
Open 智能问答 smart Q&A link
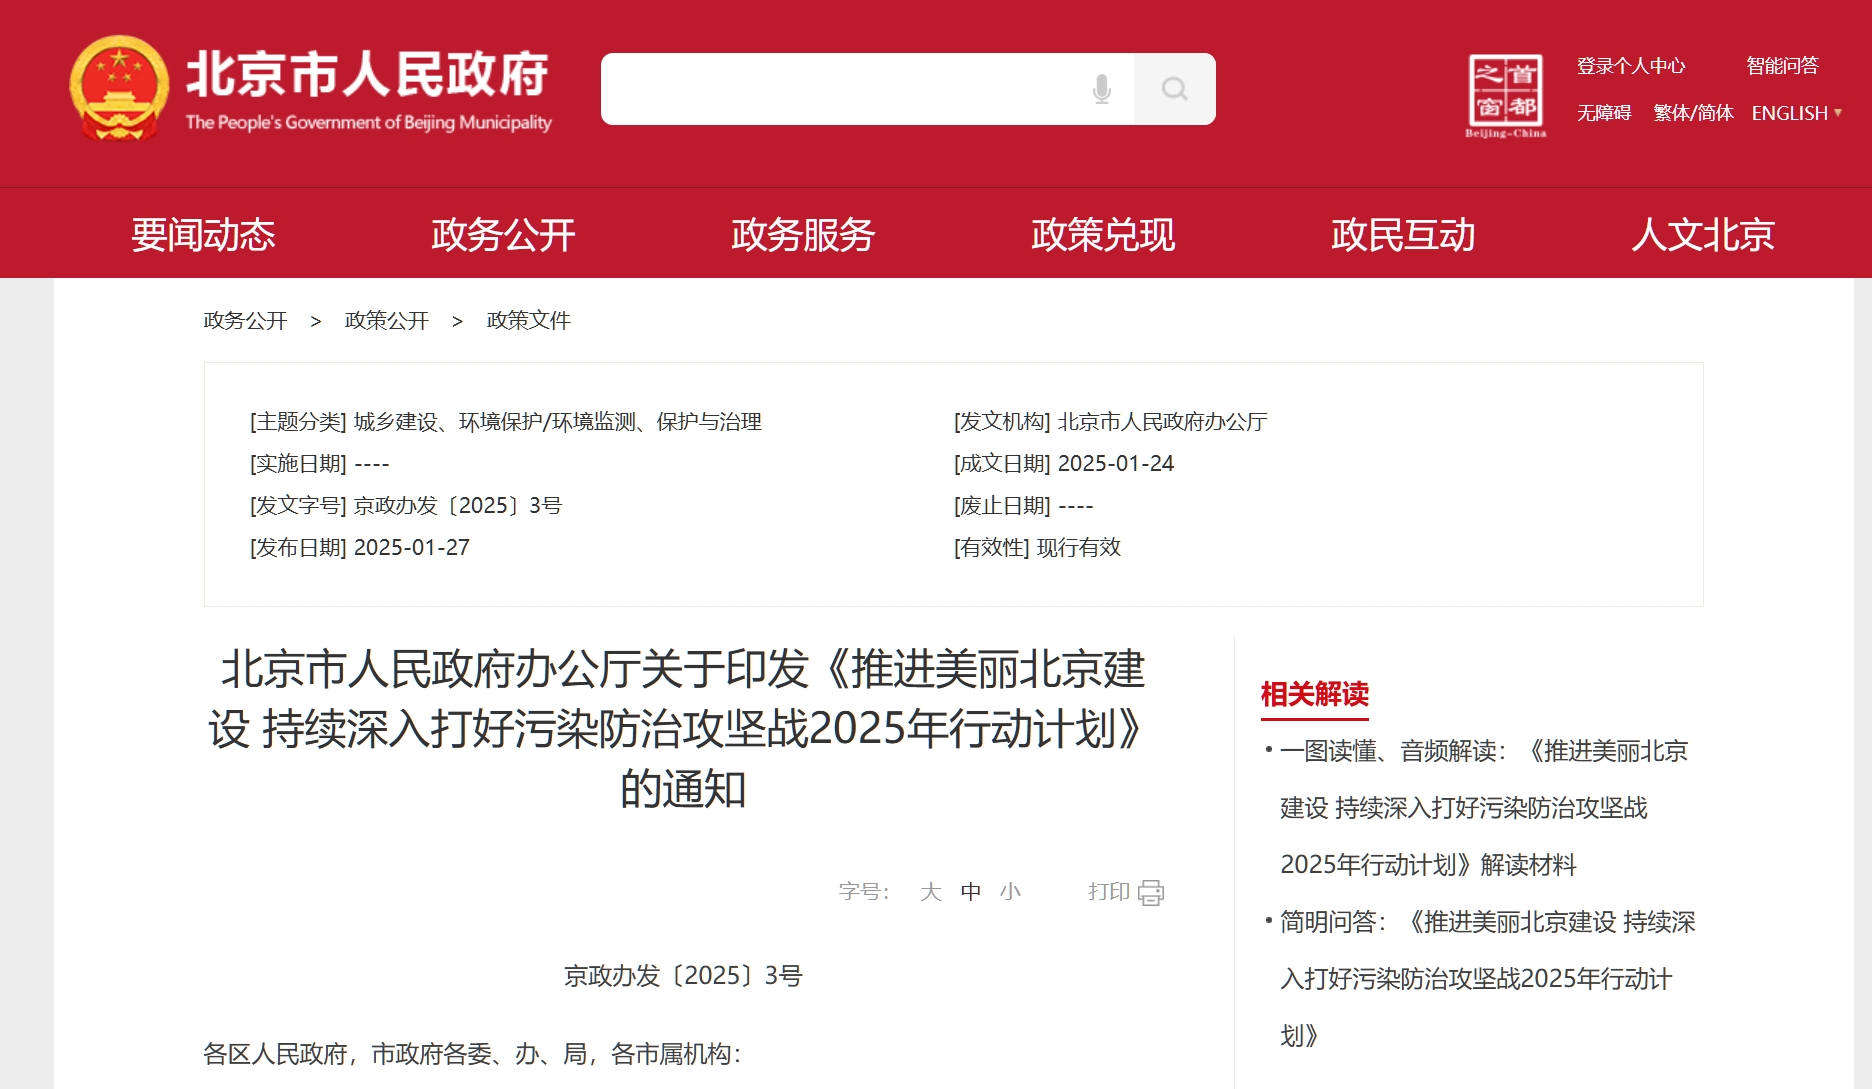point(1782,66)
